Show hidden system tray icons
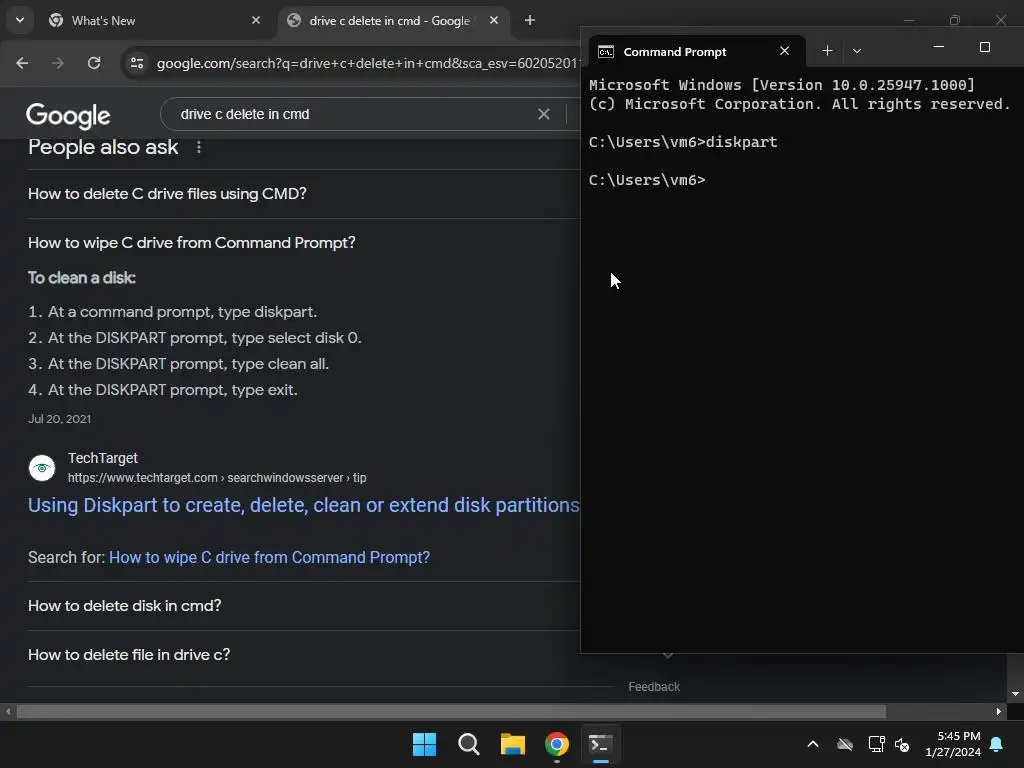This screenshot has height=768, width=1024. coord(813,744)
